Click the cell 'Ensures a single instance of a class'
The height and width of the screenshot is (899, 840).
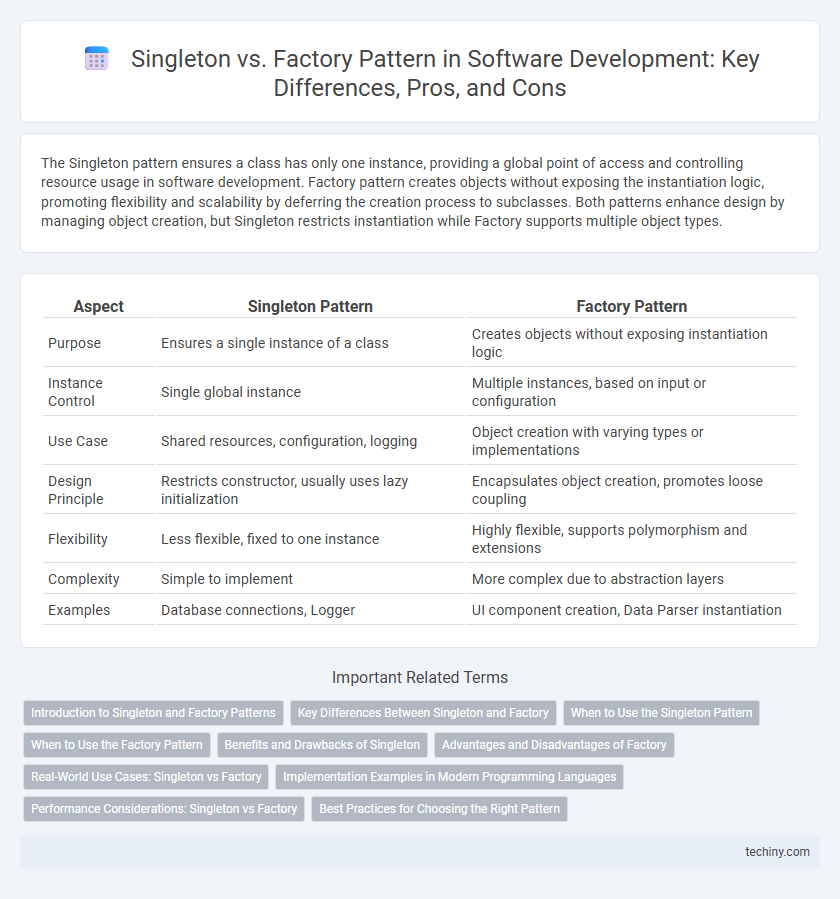coord(310,343)
